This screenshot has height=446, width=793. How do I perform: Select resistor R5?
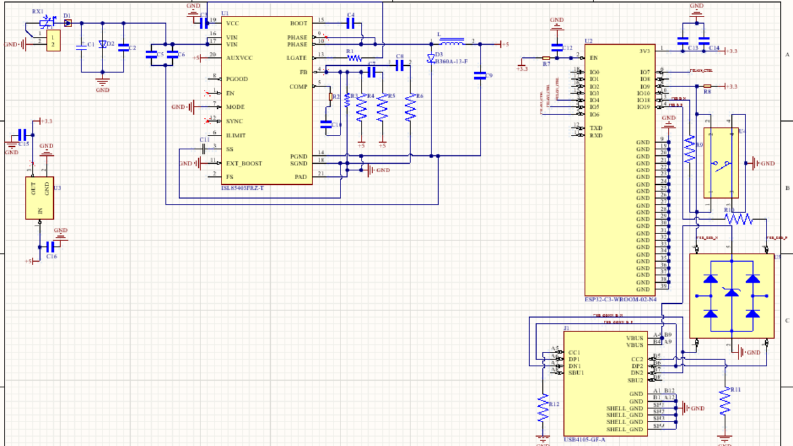[x=382, y=108]
